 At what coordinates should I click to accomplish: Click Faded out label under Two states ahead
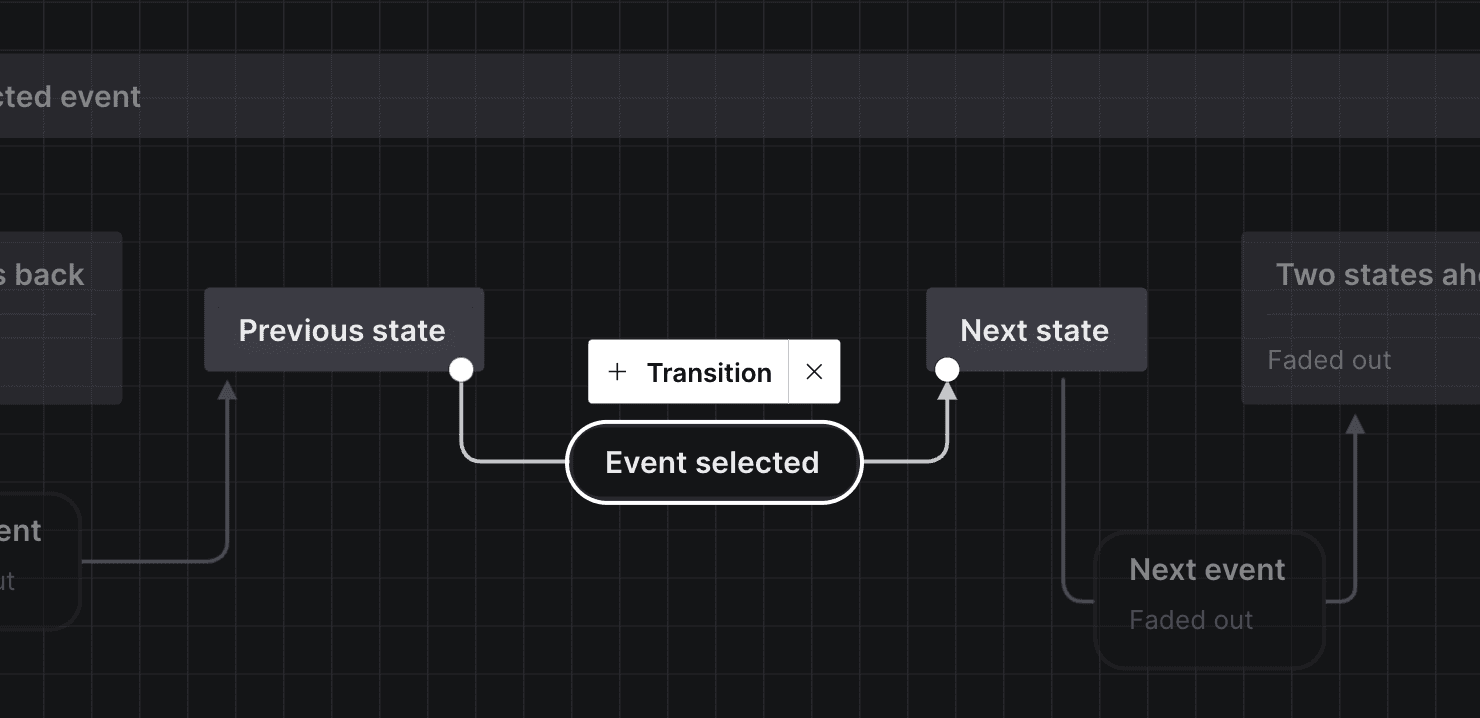(x=1329, y=359)
